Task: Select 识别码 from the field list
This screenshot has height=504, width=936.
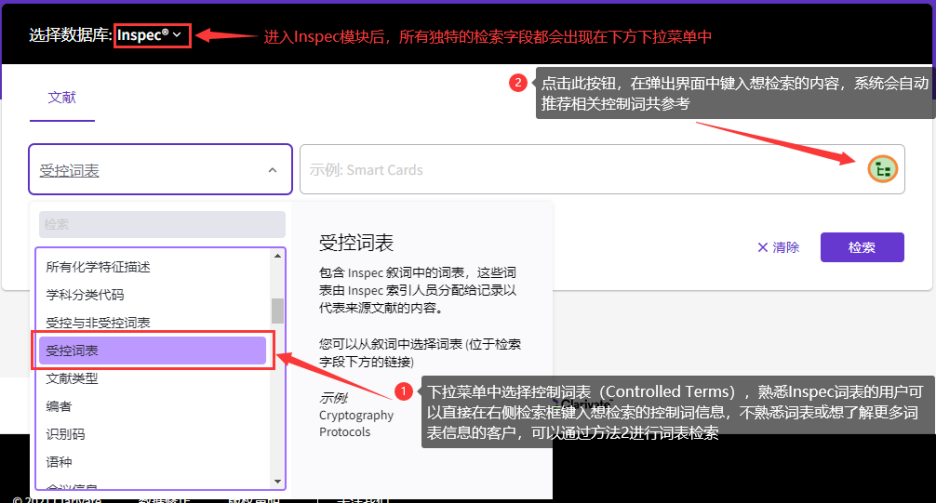Action: click(x=65, y=434)
